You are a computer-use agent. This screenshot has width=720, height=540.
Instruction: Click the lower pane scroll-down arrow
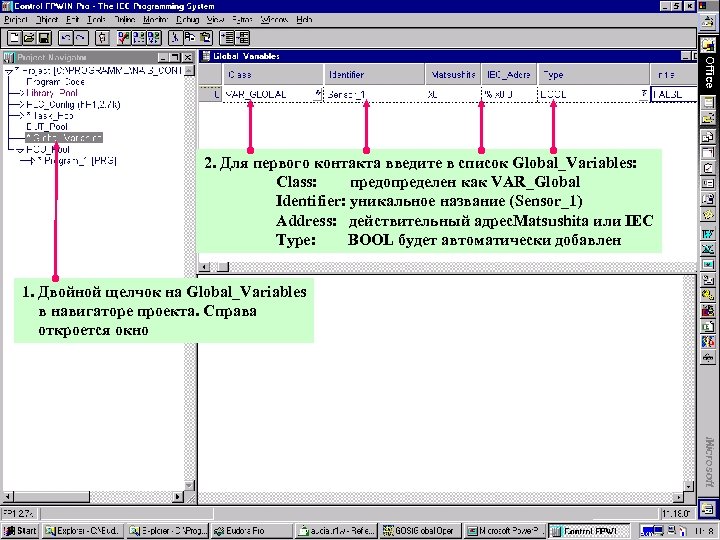[689, 486]
